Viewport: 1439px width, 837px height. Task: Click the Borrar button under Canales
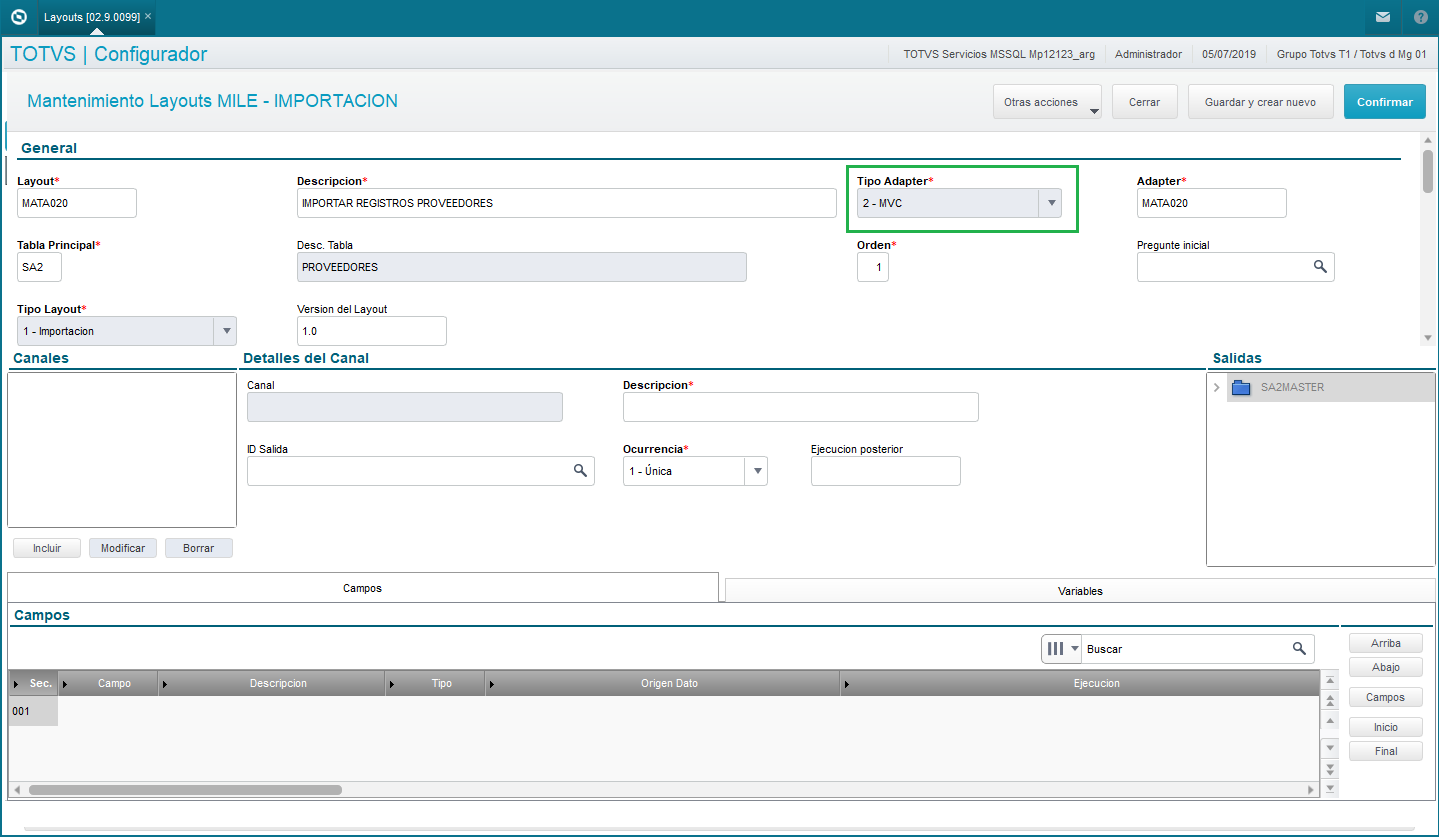199,548
